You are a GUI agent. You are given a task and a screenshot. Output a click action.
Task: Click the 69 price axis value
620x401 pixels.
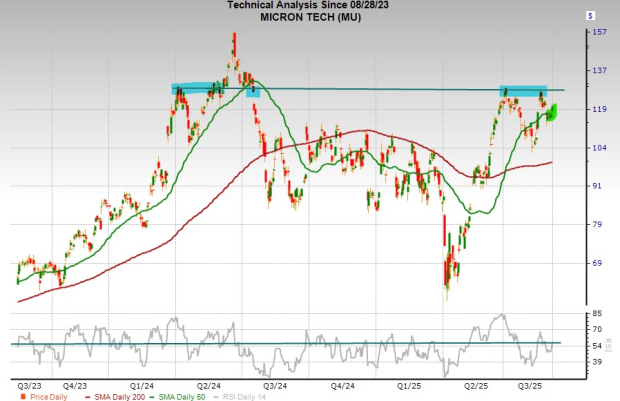(x=597, y=263)
